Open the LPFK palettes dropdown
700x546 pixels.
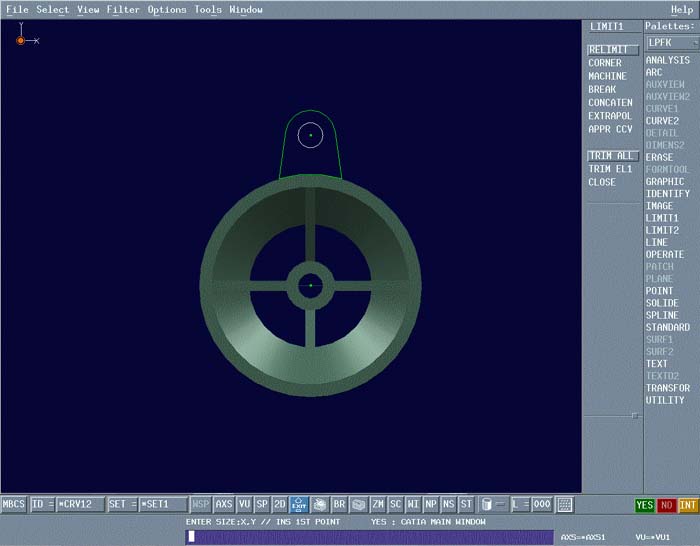671,43
